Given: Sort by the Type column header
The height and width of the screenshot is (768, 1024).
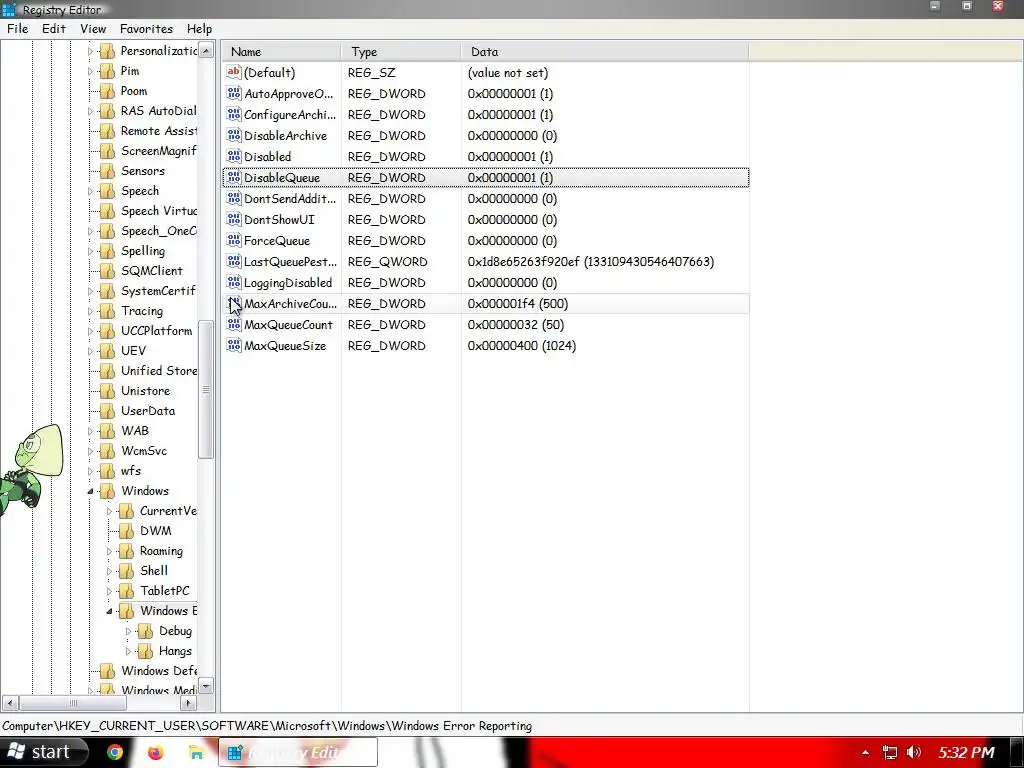Looking at the screenshot, I should 401,52.
